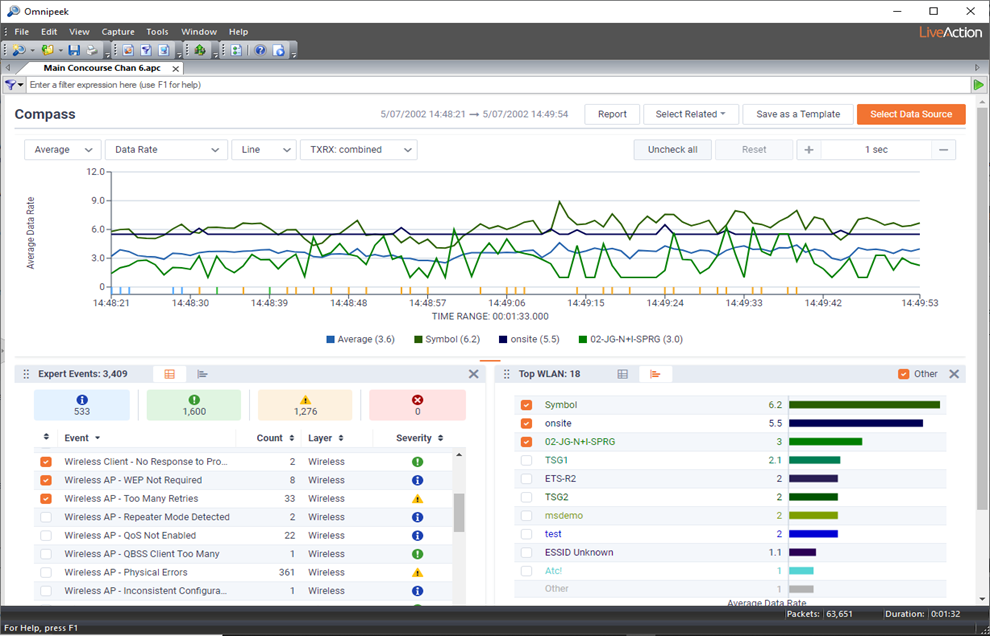Viewport: 990px width, 636px height.
Task: Open the Capture menu
Action: [x=118, y=32]
